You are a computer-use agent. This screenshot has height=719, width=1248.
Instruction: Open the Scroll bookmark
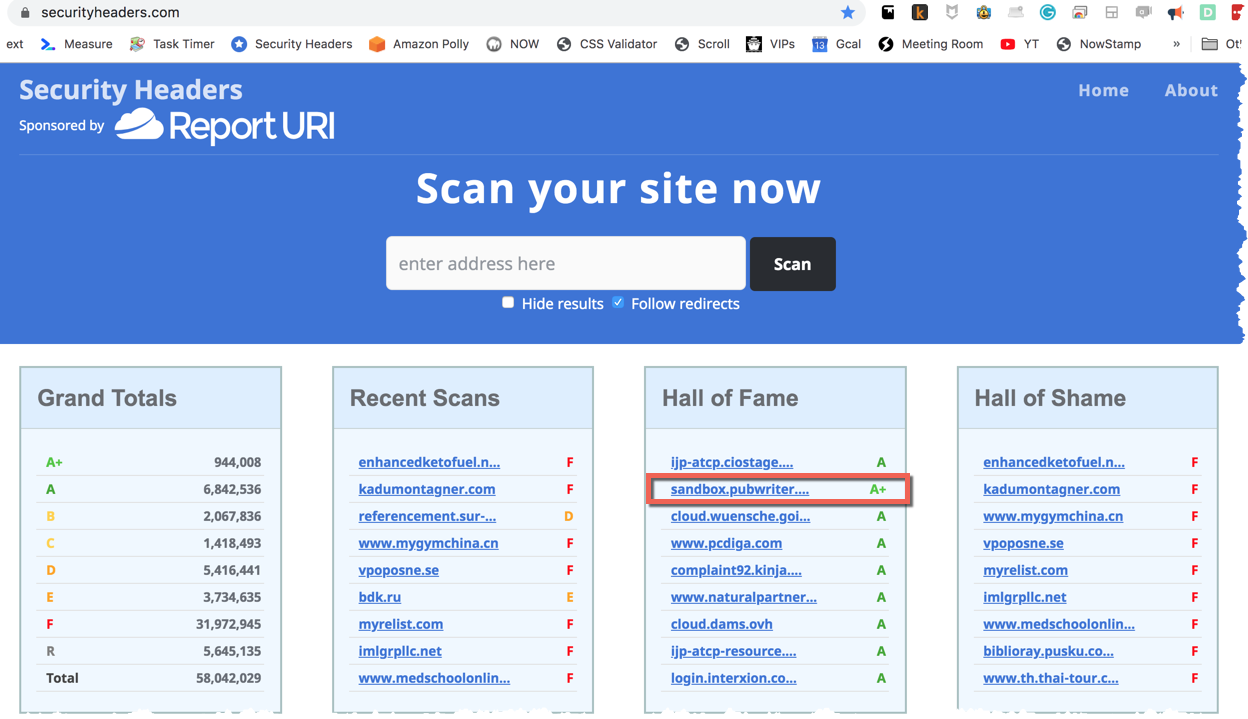701,44
